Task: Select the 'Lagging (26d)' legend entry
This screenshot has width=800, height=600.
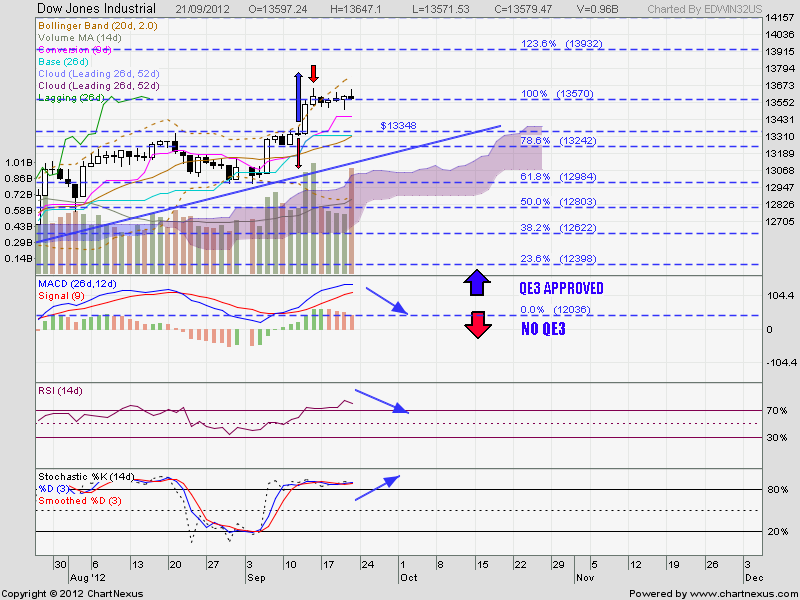Action: point(71,97)
